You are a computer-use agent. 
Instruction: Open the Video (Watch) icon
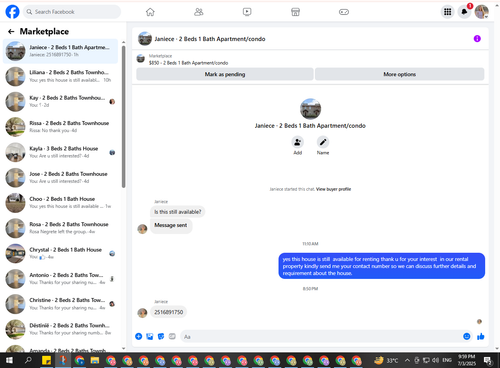click(x=247, y=12)
